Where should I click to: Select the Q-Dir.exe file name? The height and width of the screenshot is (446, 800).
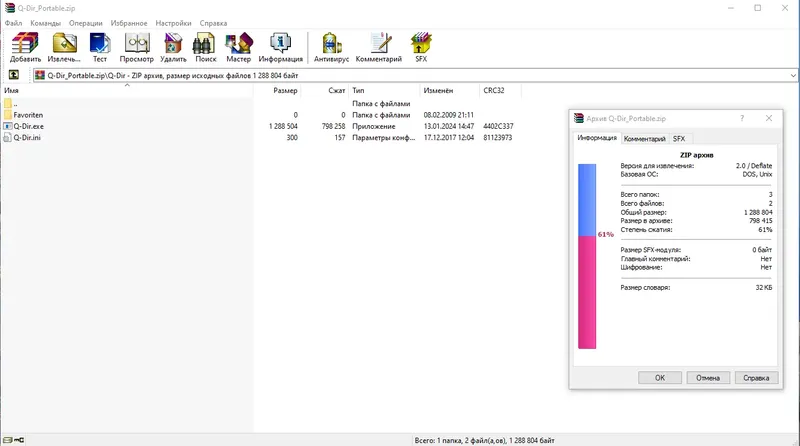point(29,126)
